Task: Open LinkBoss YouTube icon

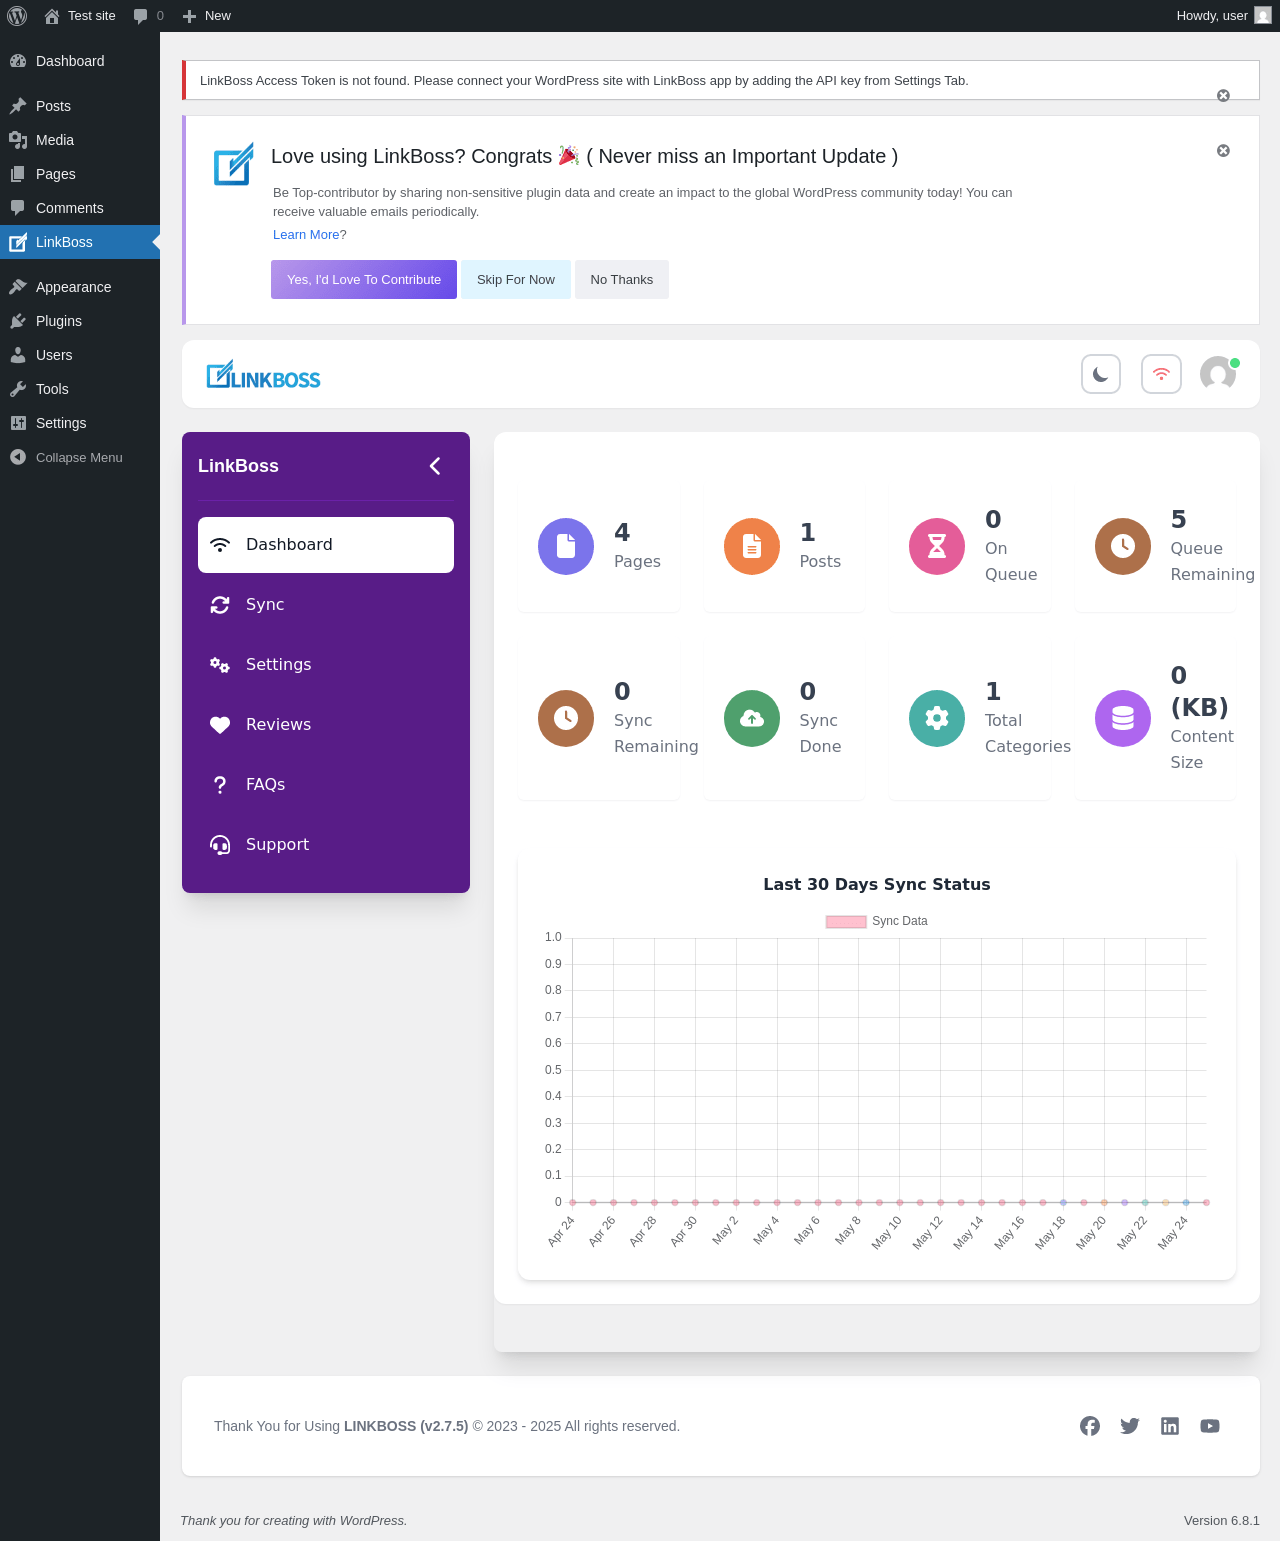Action: coord(1210,1426)
